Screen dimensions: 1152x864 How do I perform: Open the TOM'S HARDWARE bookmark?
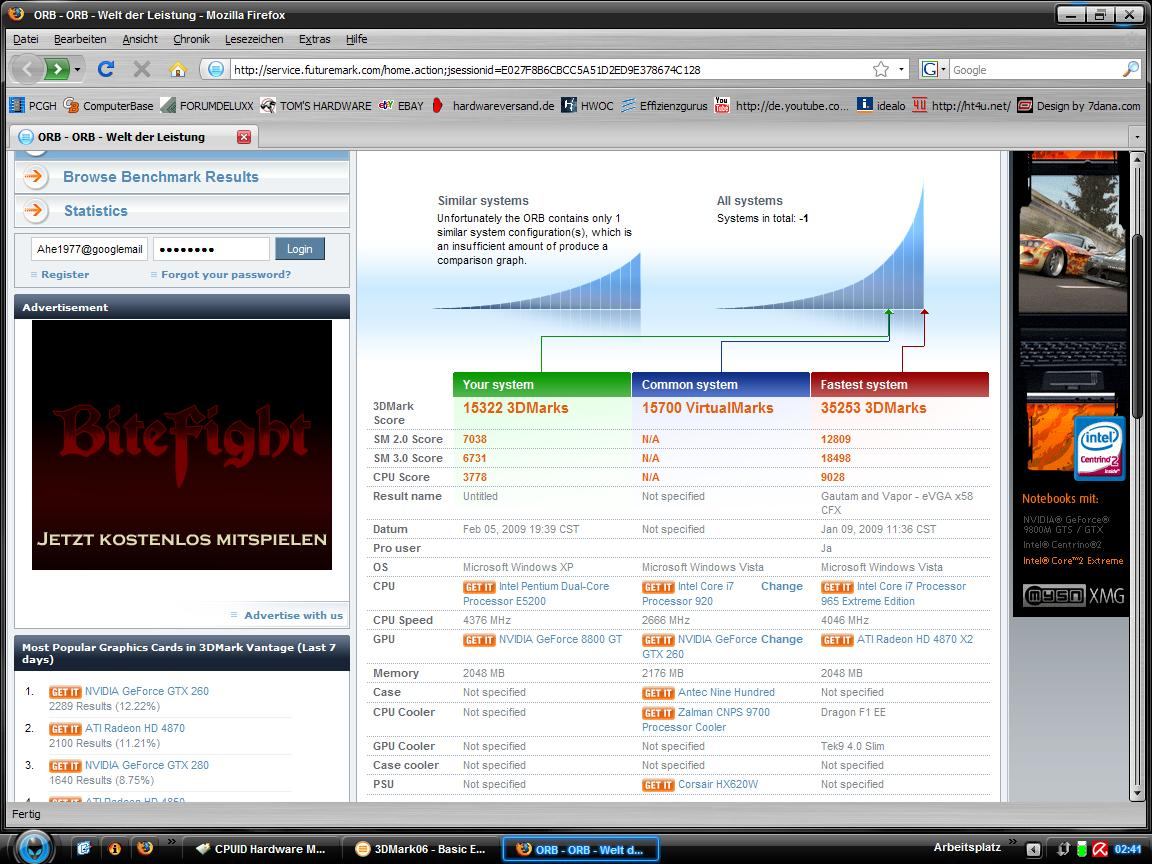pos(316,106)
